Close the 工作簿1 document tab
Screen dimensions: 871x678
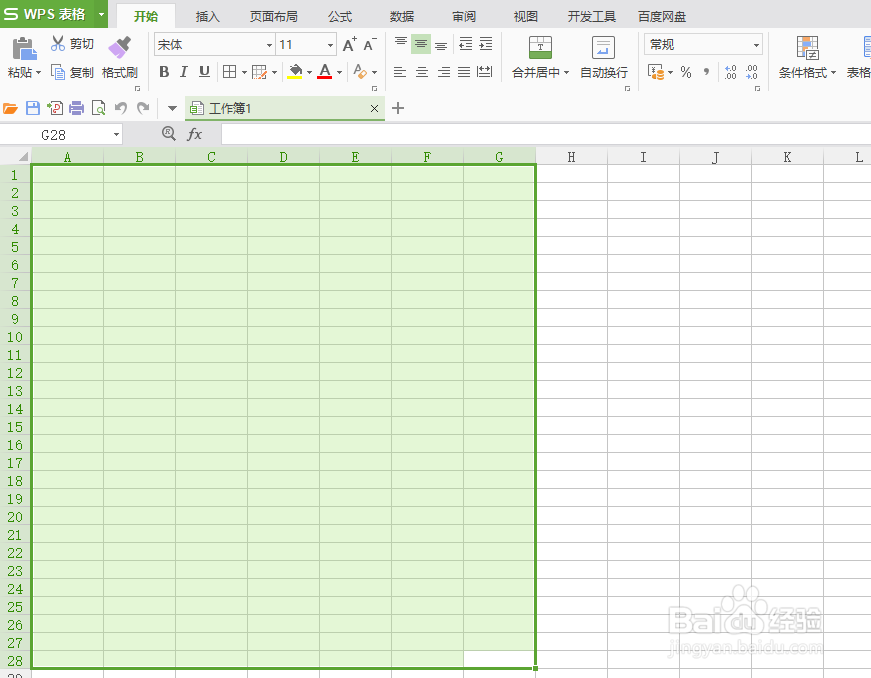pos(374,109)
